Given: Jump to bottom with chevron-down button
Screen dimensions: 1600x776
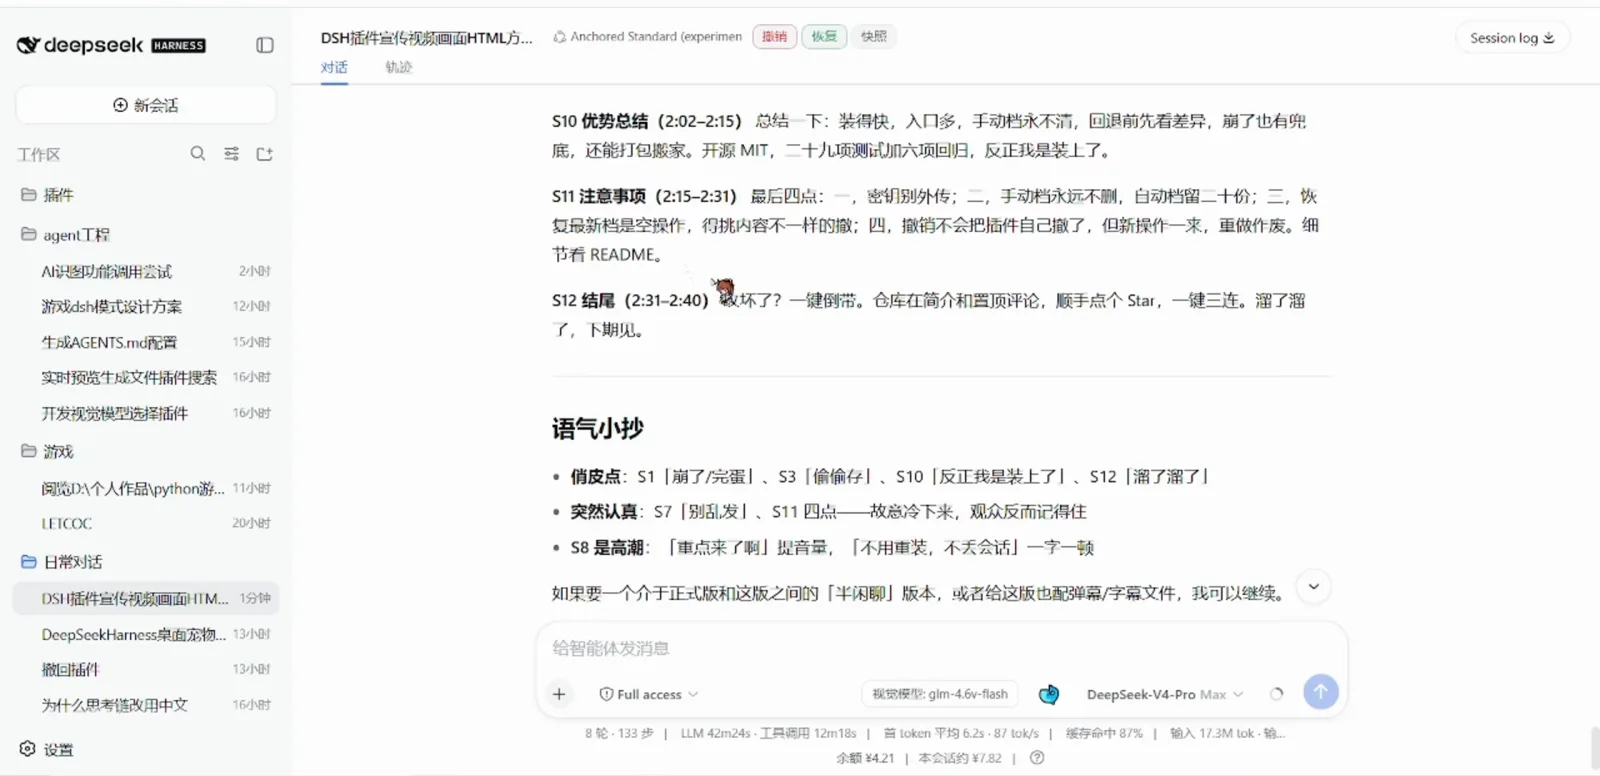Looking at the screenshot, I should (x=1314, y=587).
